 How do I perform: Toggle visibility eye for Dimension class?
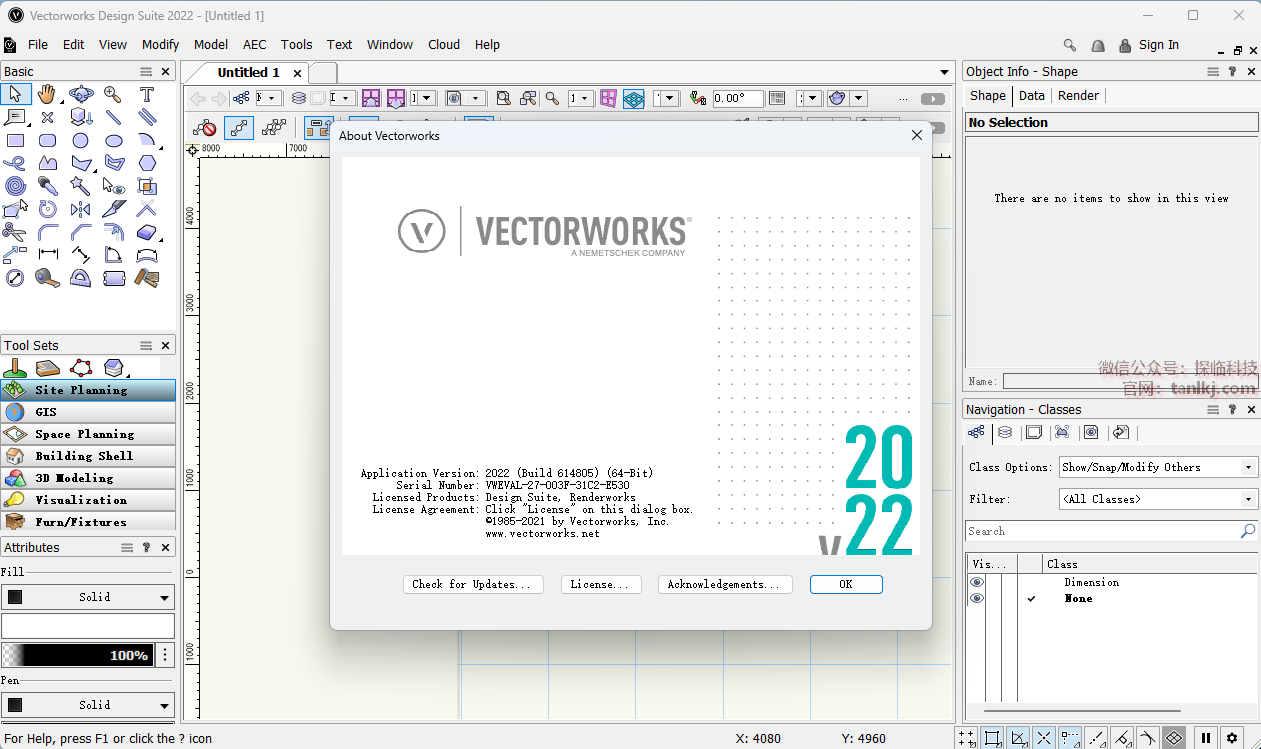tap(977, 582)
